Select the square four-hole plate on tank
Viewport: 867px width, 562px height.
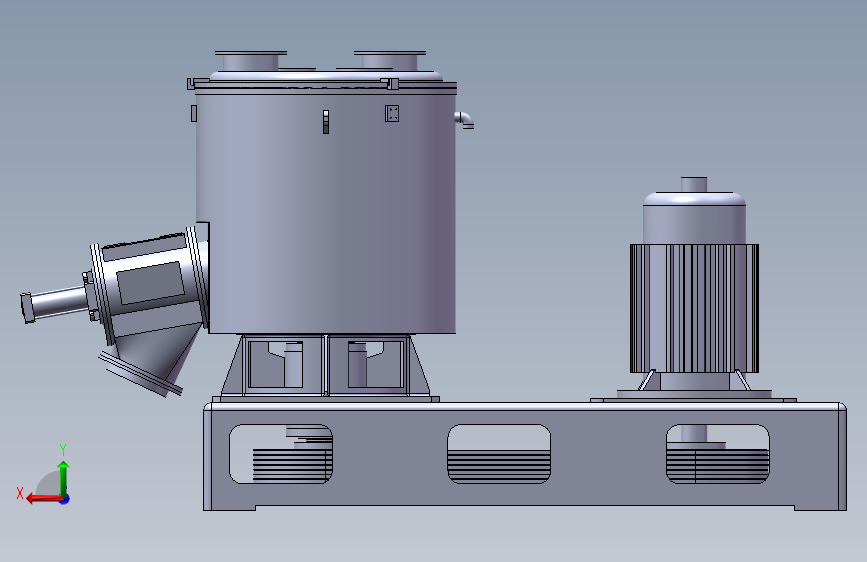point(392,113)
